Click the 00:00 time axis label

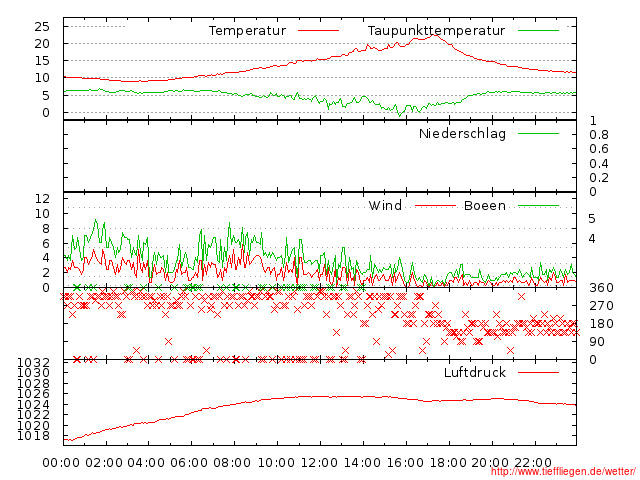coord(61,463)
